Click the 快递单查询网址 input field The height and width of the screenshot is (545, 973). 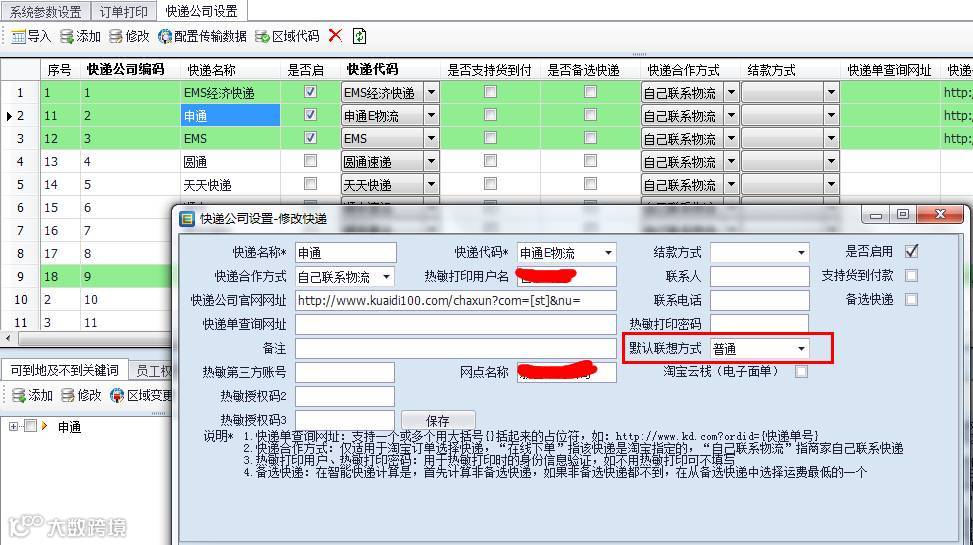click(x=455, y=324)
